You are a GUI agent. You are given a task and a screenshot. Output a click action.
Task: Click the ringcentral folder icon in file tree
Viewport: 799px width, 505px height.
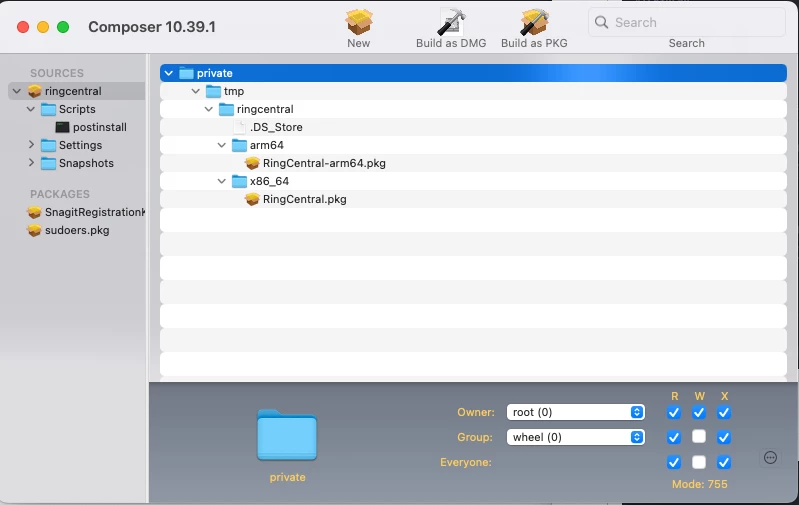click(x=226, y=109)
